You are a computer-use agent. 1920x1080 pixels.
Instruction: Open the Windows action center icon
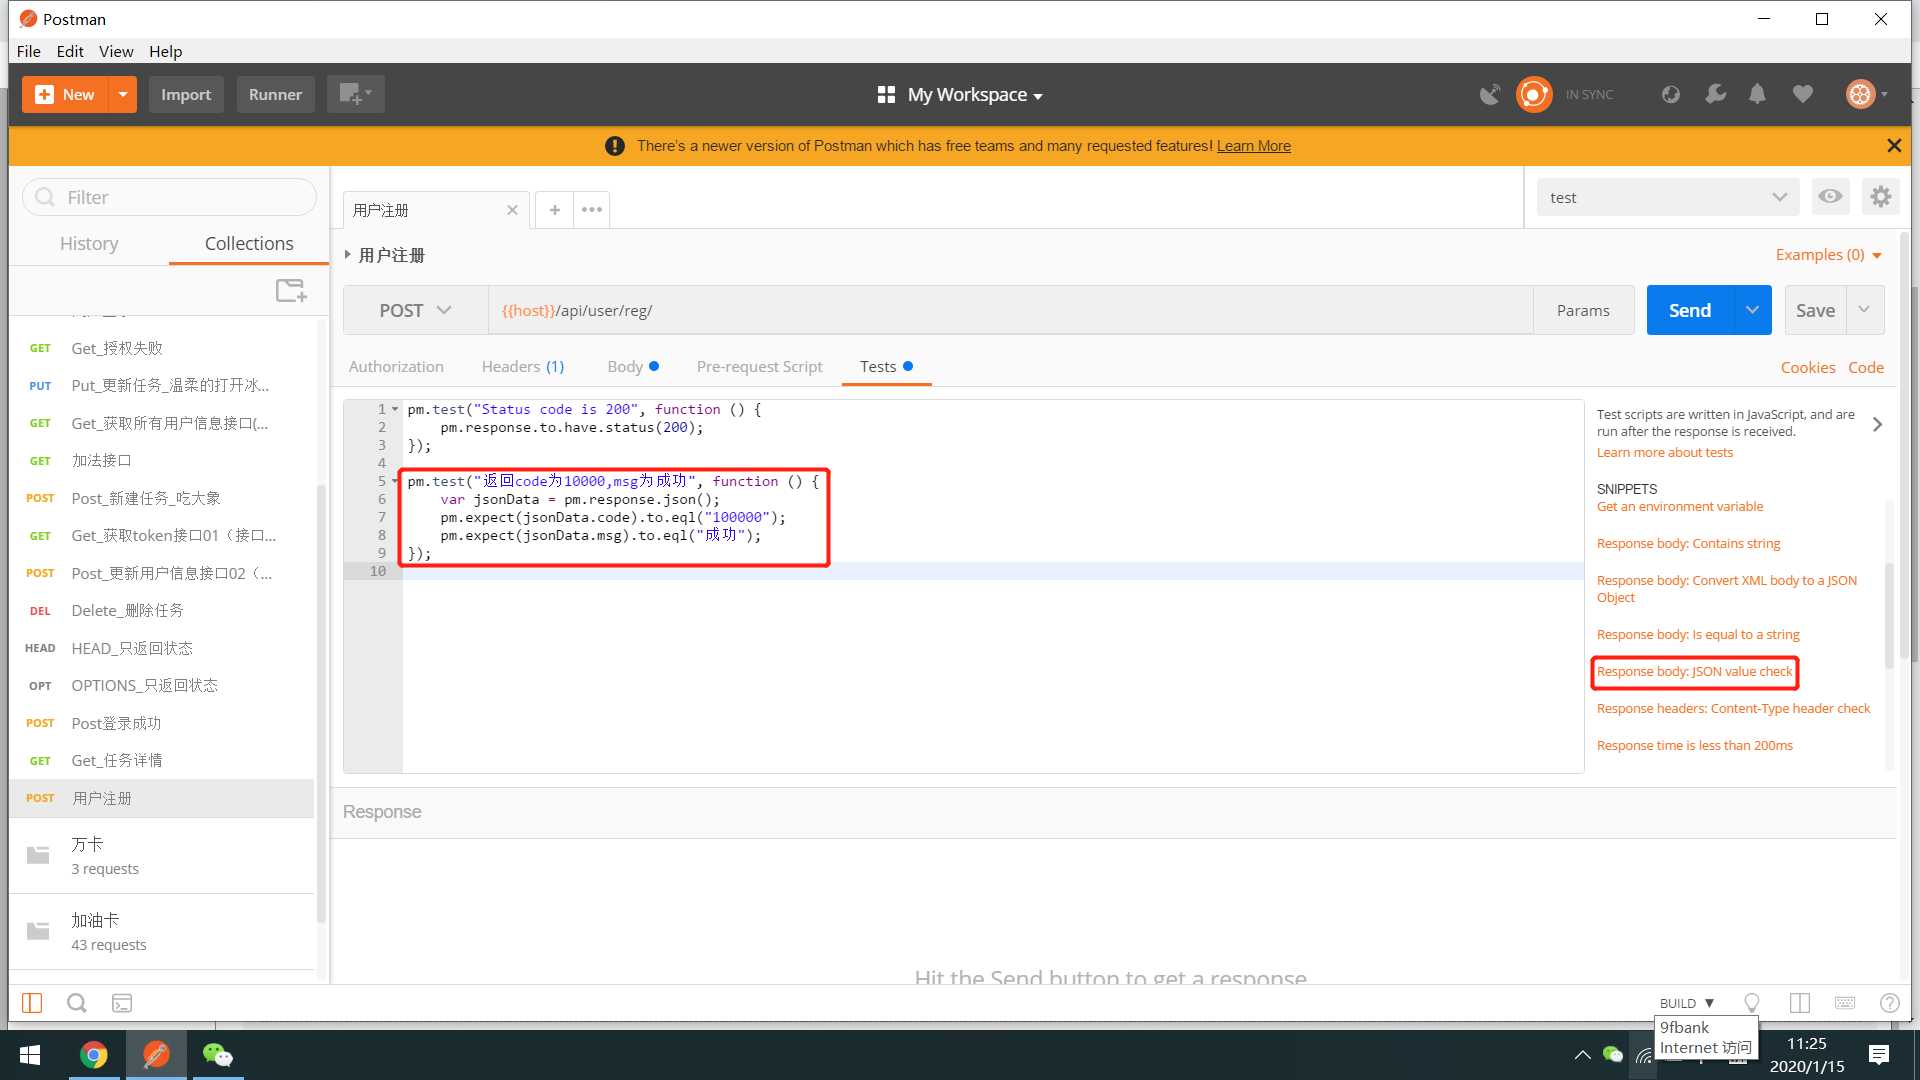pyautogui.click(x=1879, y=1055)
